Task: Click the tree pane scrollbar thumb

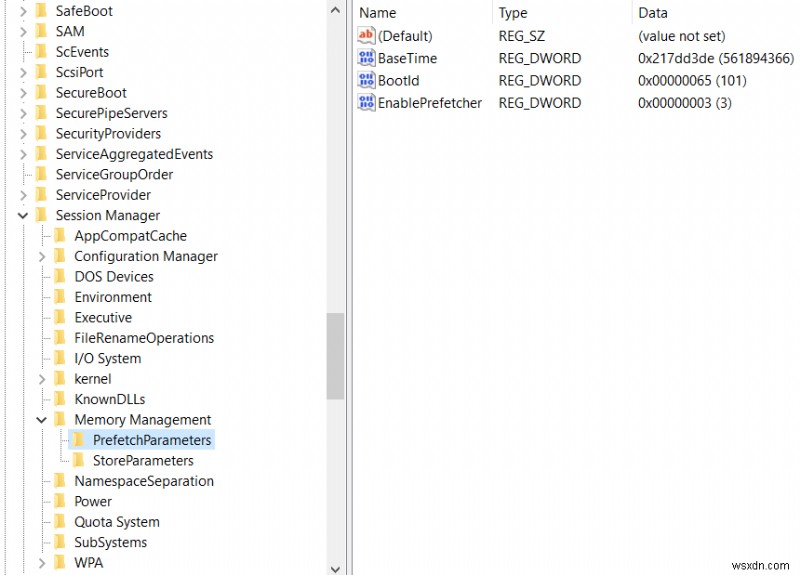Action: pos(335,356)
